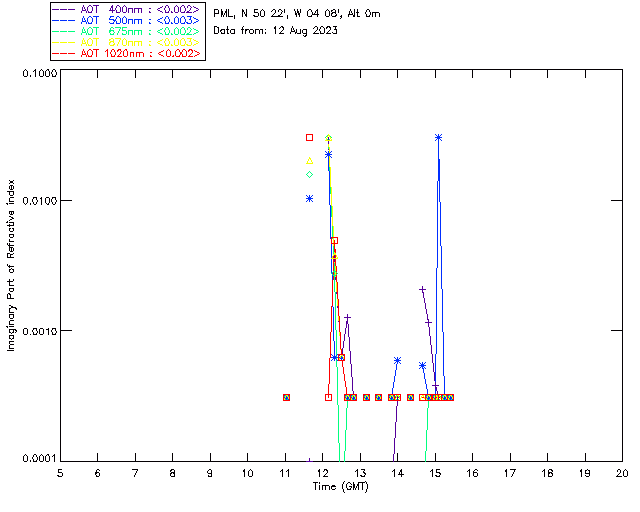Click the blue dashed line sample in legend

pyautogui.click(x=64, y=20)
